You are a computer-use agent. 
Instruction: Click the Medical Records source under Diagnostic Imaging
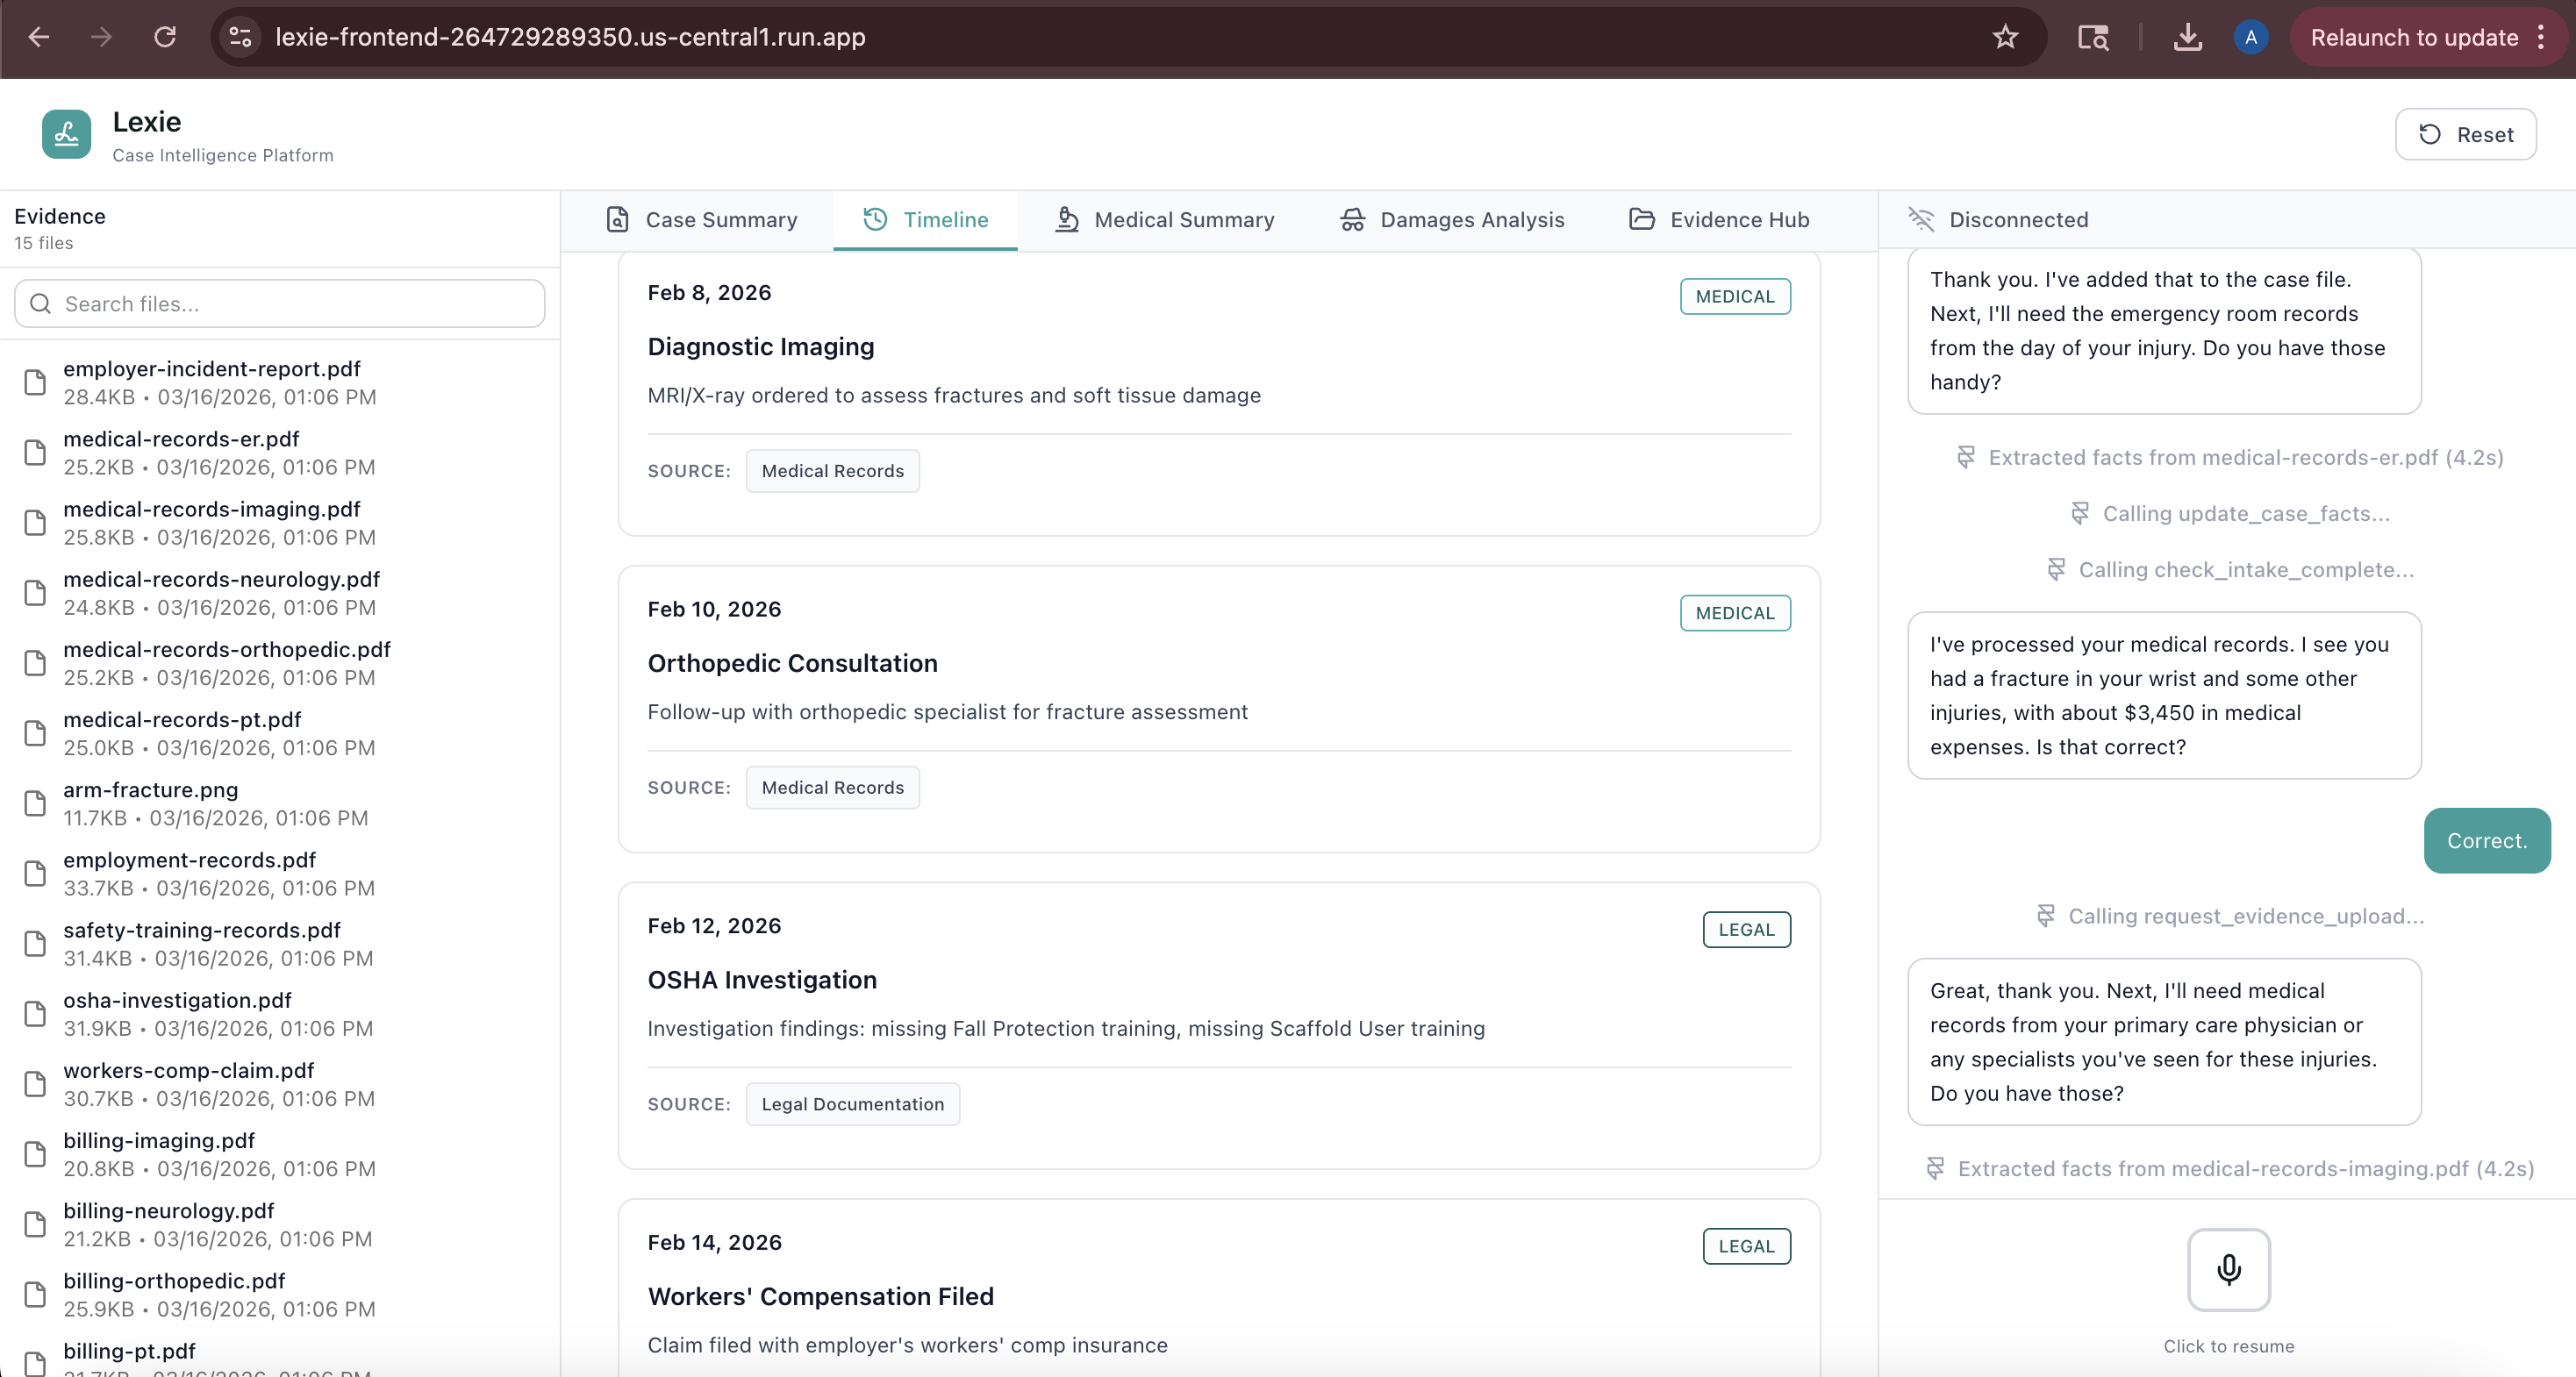[x=832, y=471]
